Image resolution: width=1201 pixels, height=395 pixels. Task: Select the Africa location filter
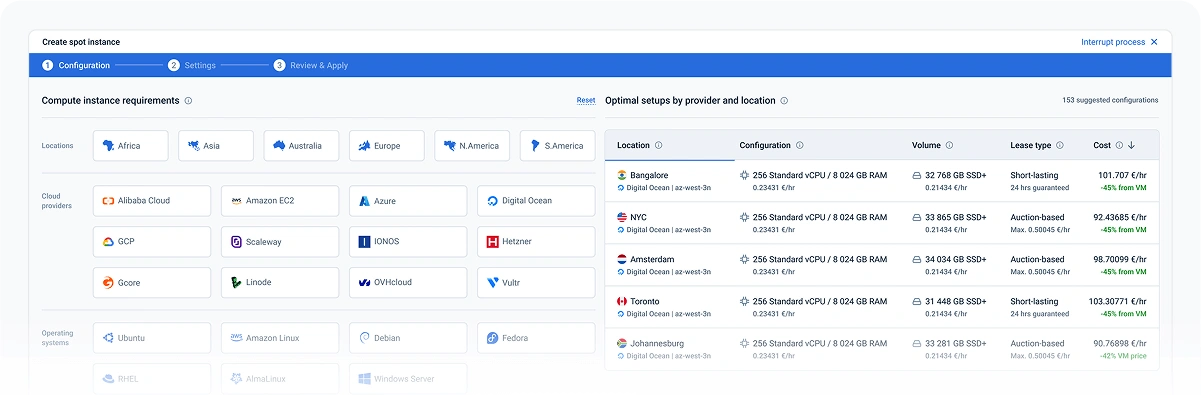tap(130, 146)
